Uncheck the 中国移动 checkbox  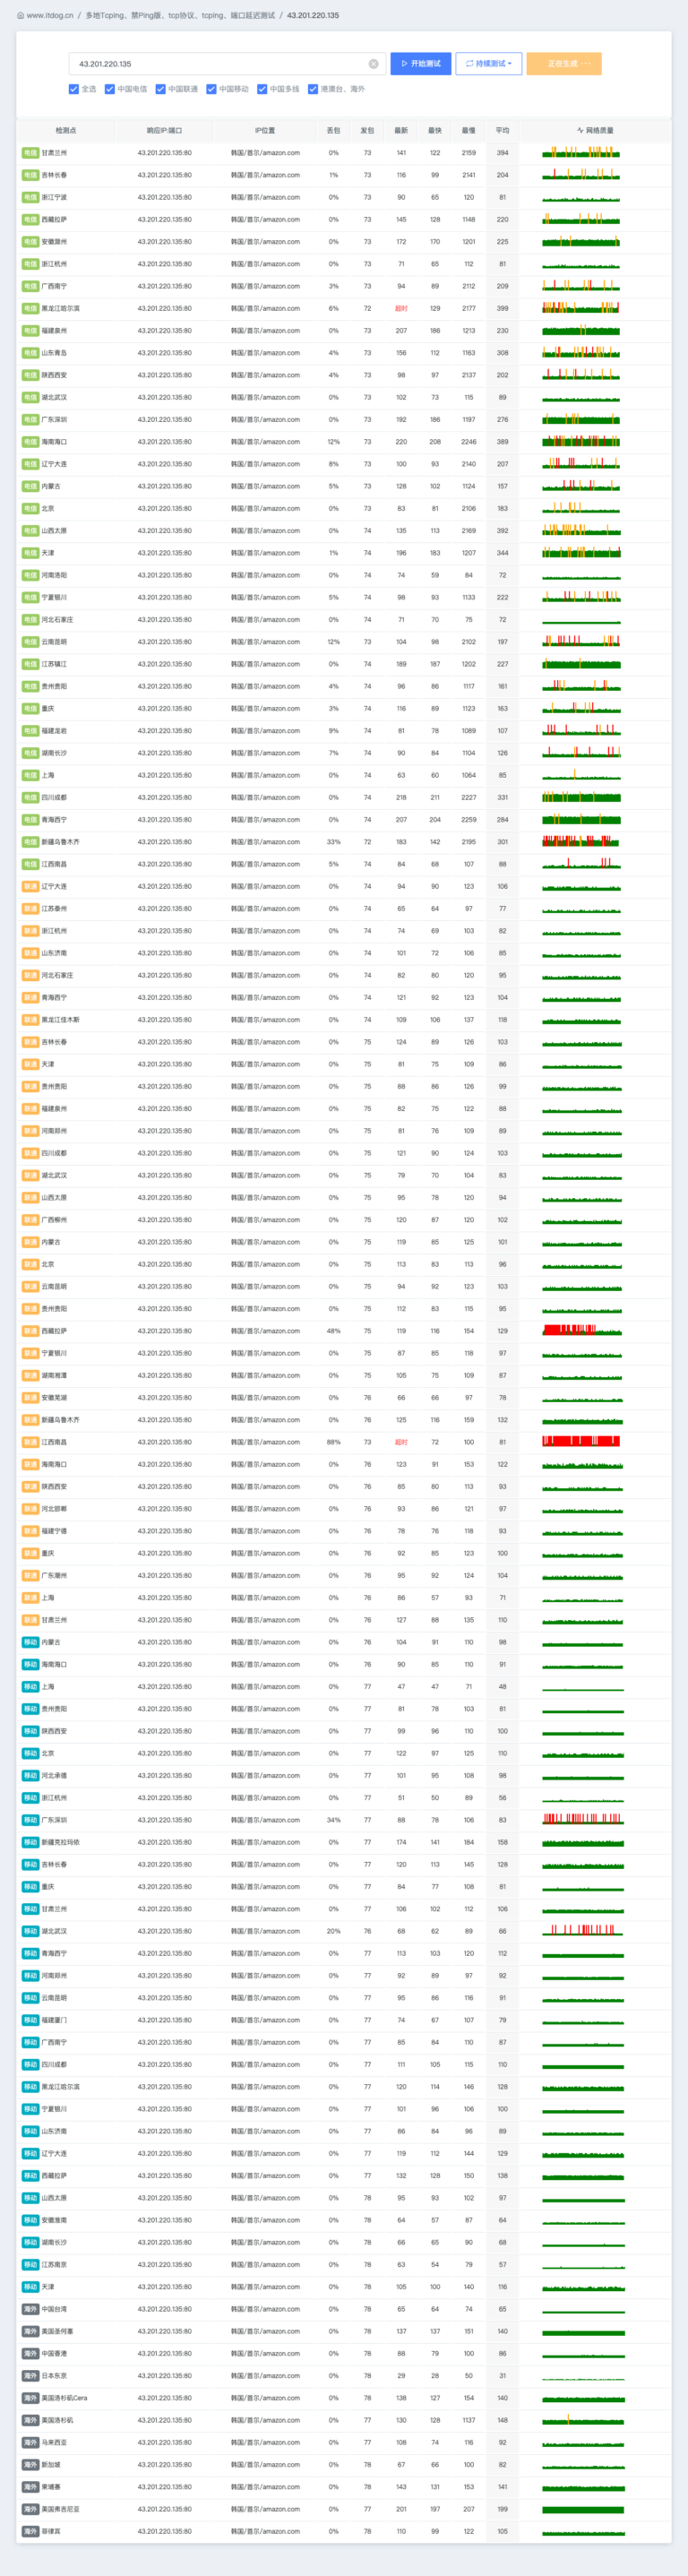click(212, 89)
